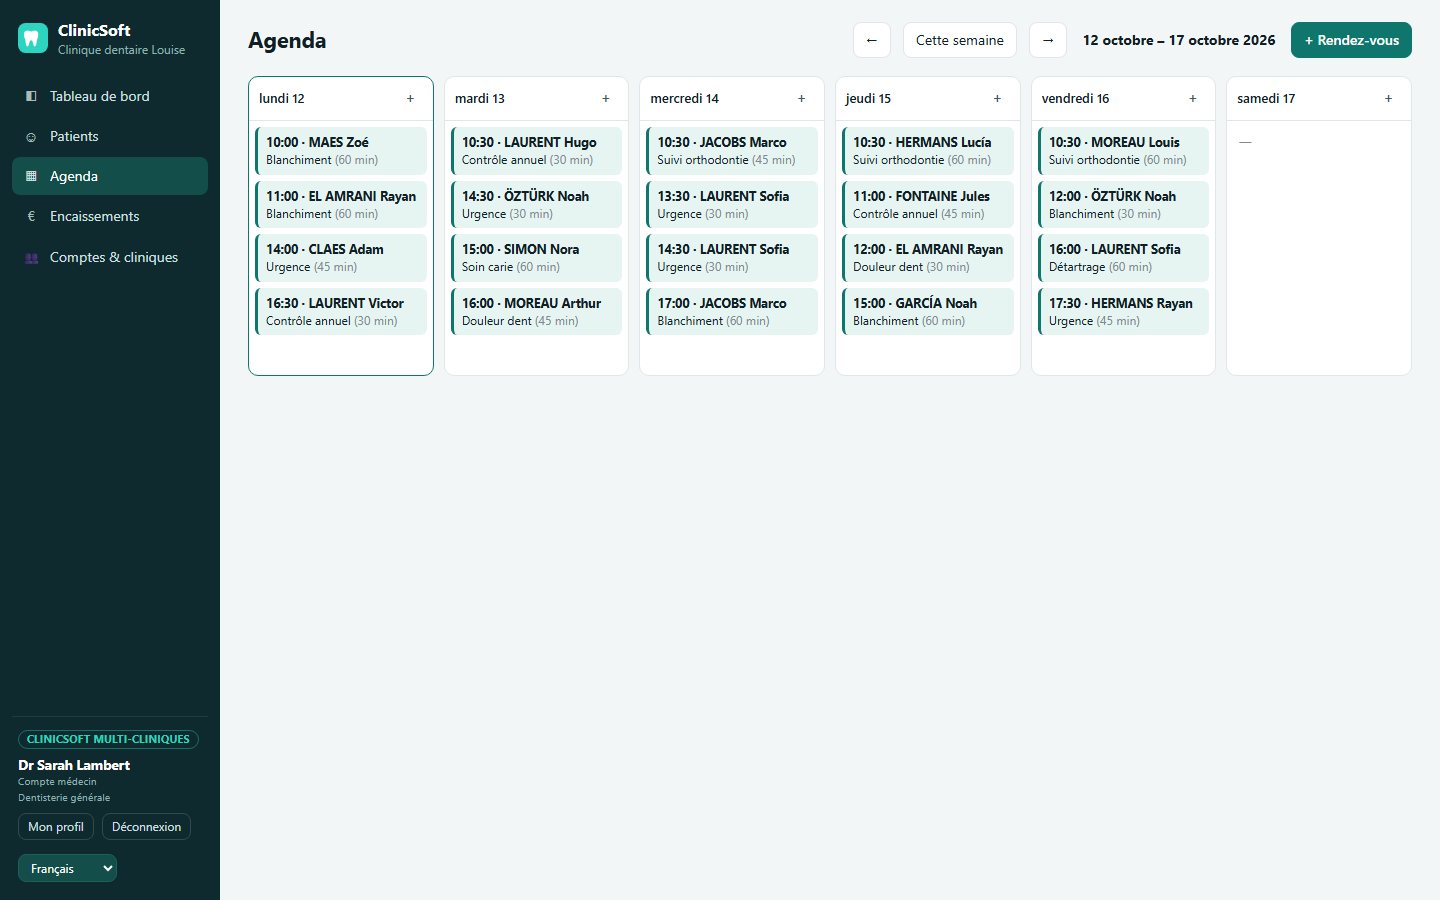Open the 10:30 LAURENT Hugo appointment
The height and width of the screenshot is (900, 1440).
coord(536,151)
